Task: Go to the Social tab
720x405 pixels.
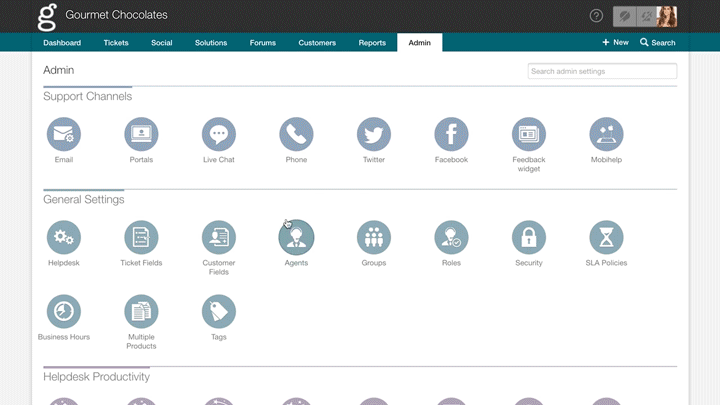Action: pos(162,43)
